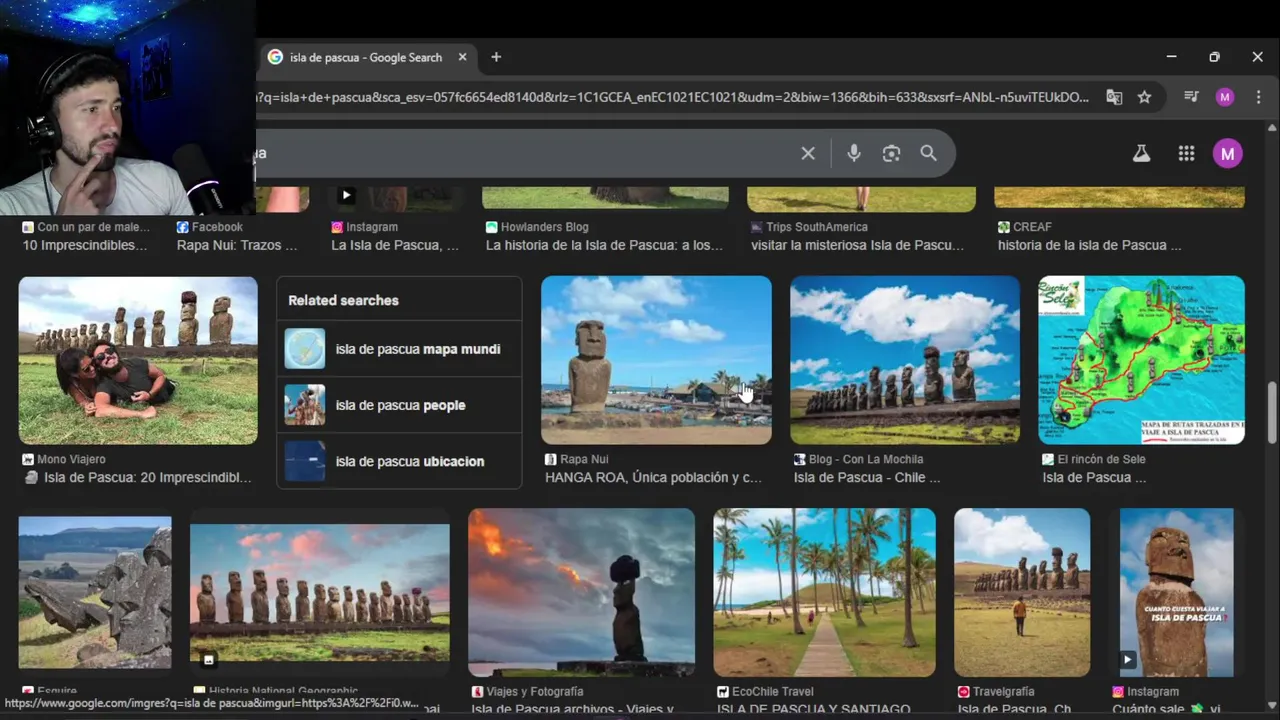Start voice search with the microphone icon

coord(853,153)
